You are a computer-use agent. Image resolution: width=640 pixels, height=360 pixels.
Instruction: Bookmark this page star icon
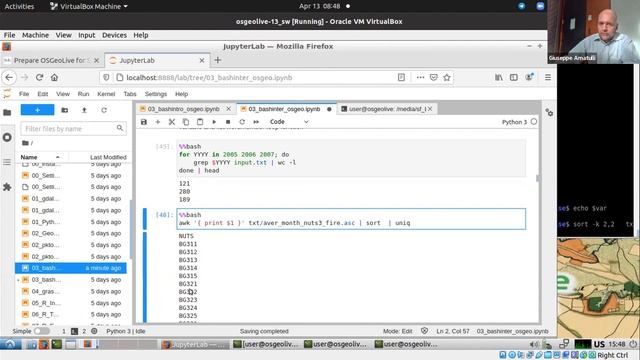[447, 77]
